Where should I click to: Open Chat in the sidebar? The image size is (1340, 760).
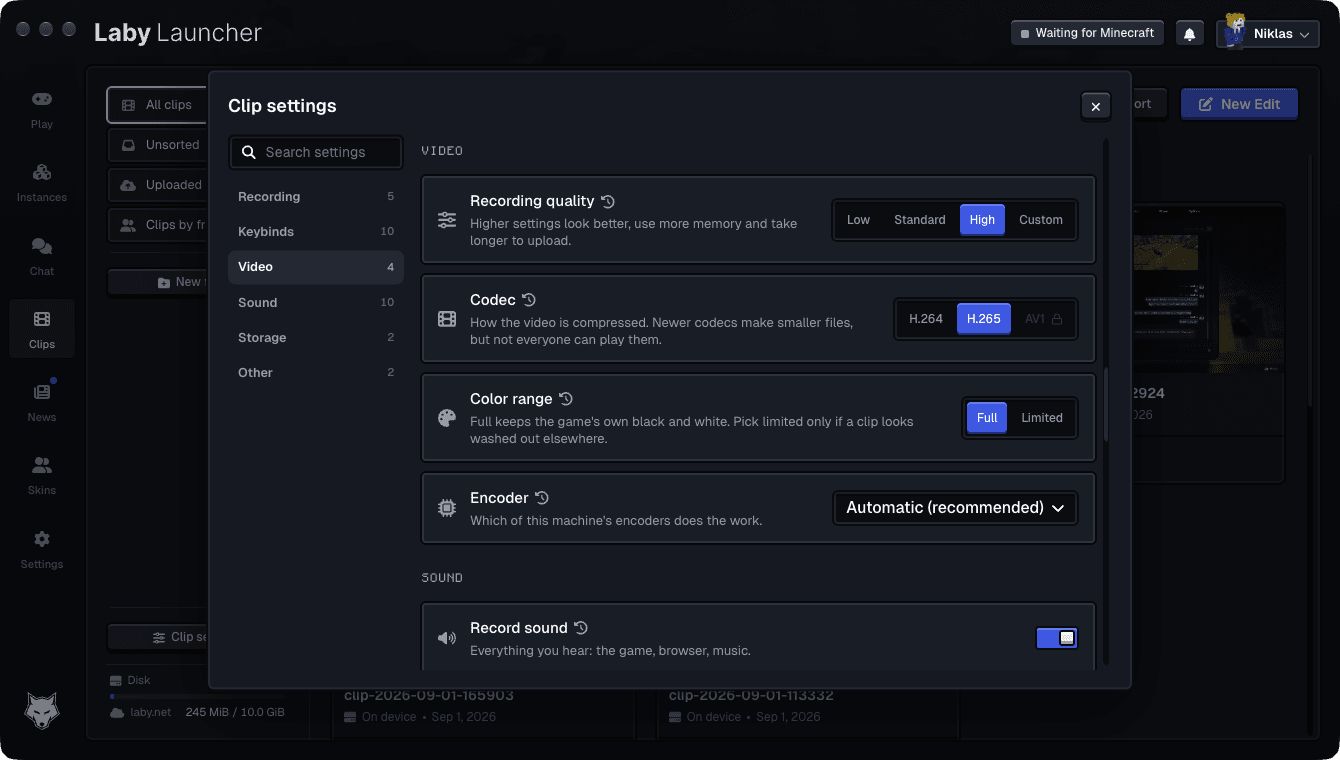click(x=42, y=257)
